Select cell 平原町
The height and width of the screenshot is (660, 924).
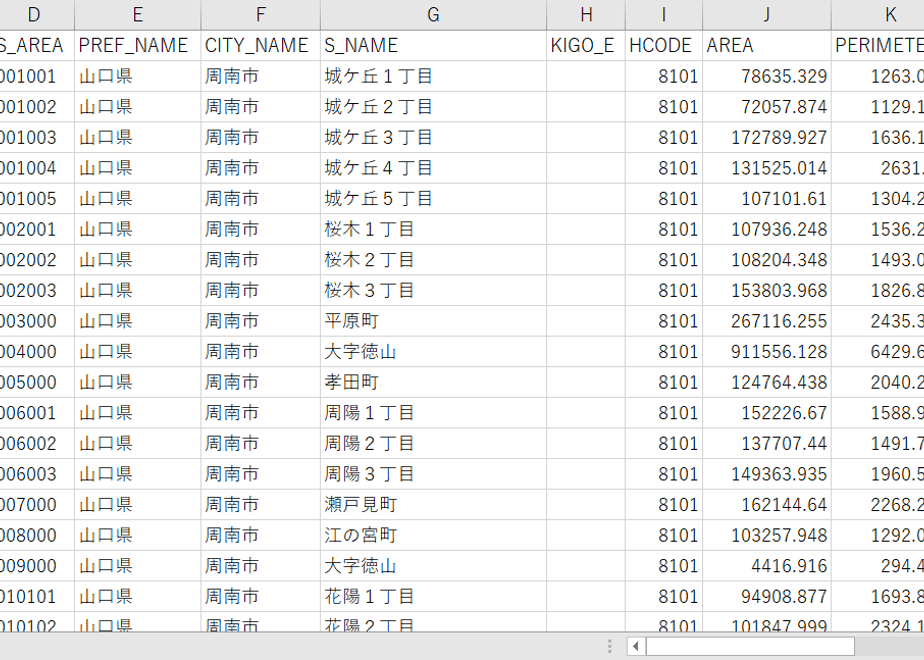pos(433,321)
